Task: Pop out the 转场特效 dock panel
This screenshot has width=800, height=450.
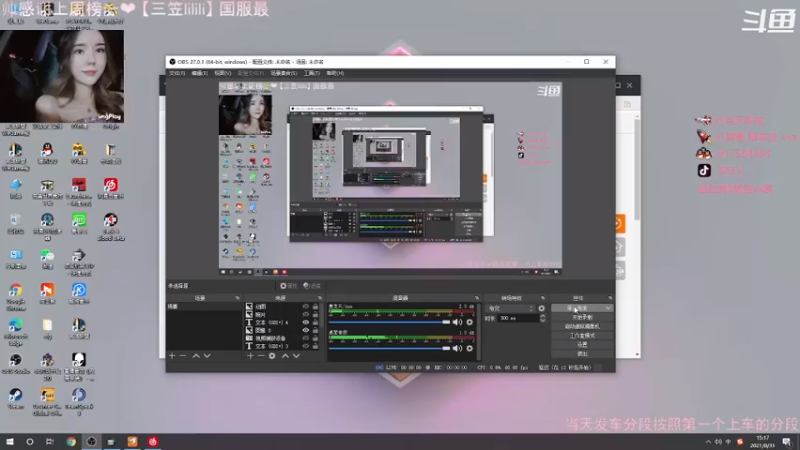Action: click(x=542, y=298)
